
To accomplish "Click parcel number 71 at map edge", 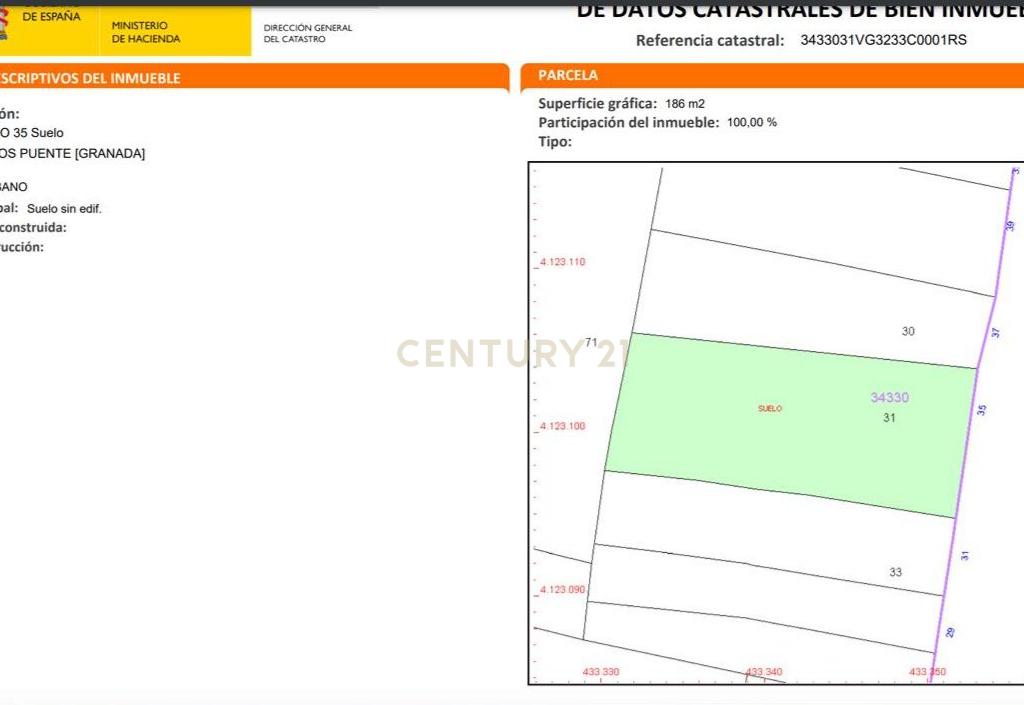I will [x=591, y=342].
